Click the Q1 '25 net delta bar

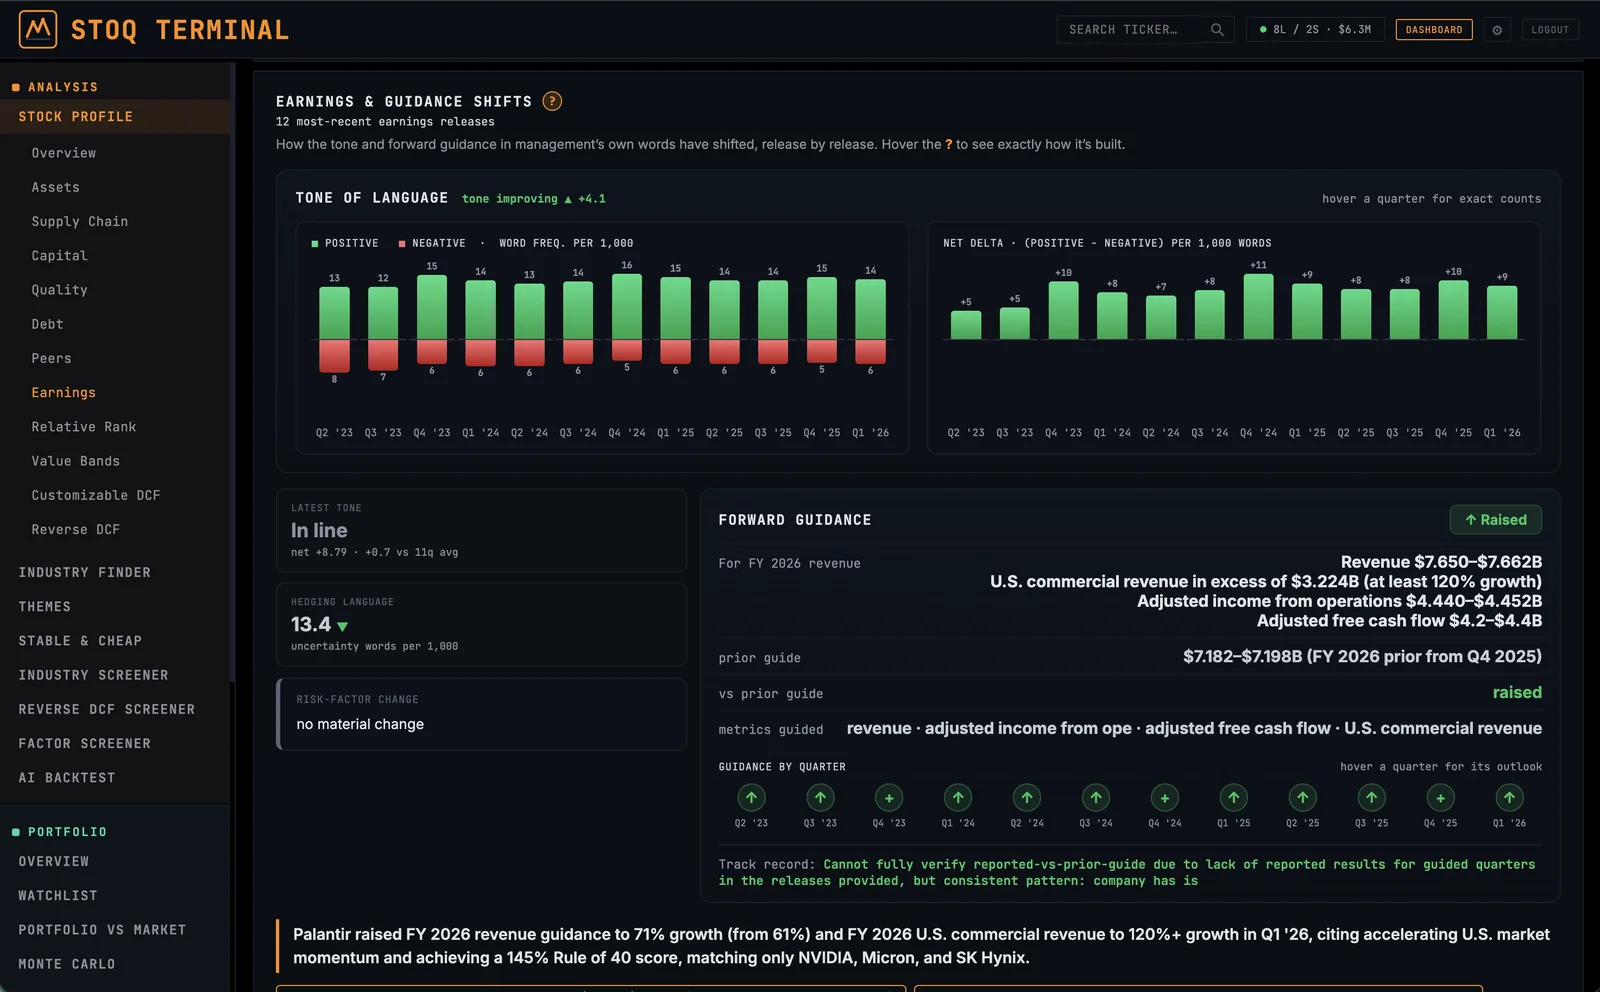coord(1307,312)
